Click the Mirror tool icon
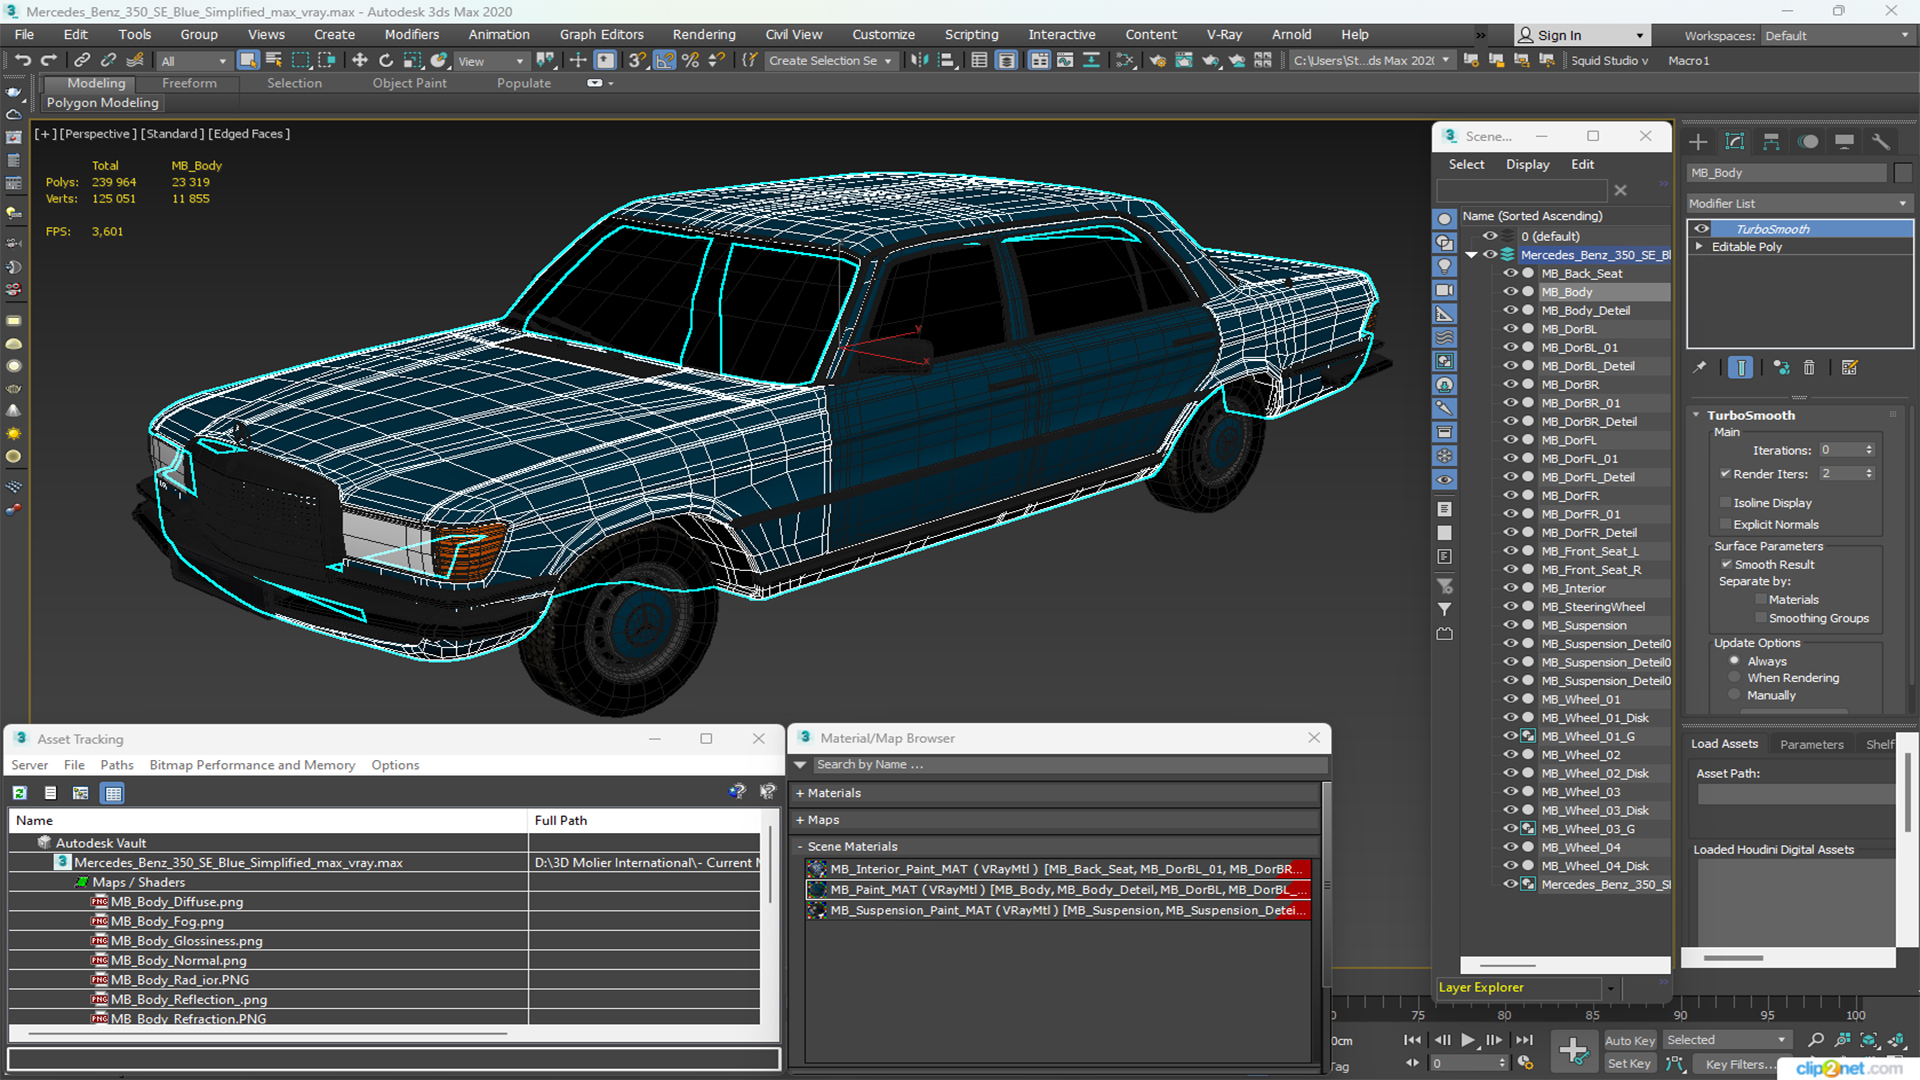1920x1080 pixels. tap(918, 61)
